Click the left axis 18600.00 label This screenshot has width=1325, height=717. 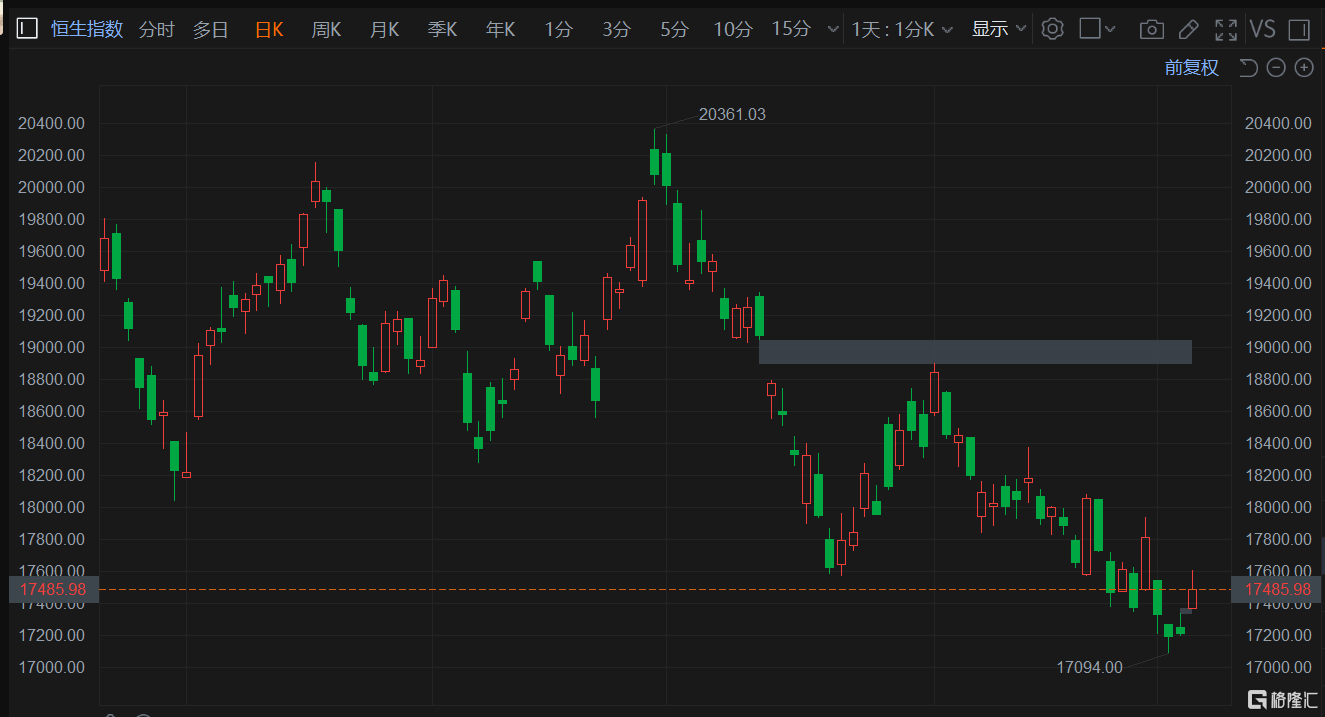tap(51, 411)
